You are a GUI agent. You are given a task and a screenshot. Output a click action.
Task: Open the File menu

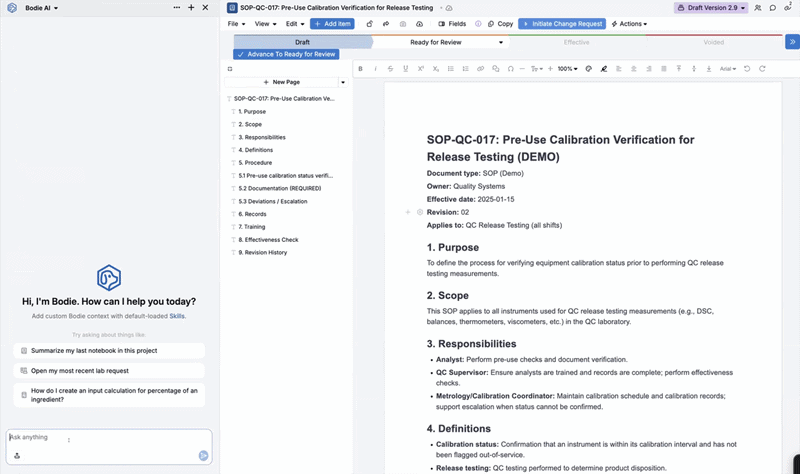236,24
